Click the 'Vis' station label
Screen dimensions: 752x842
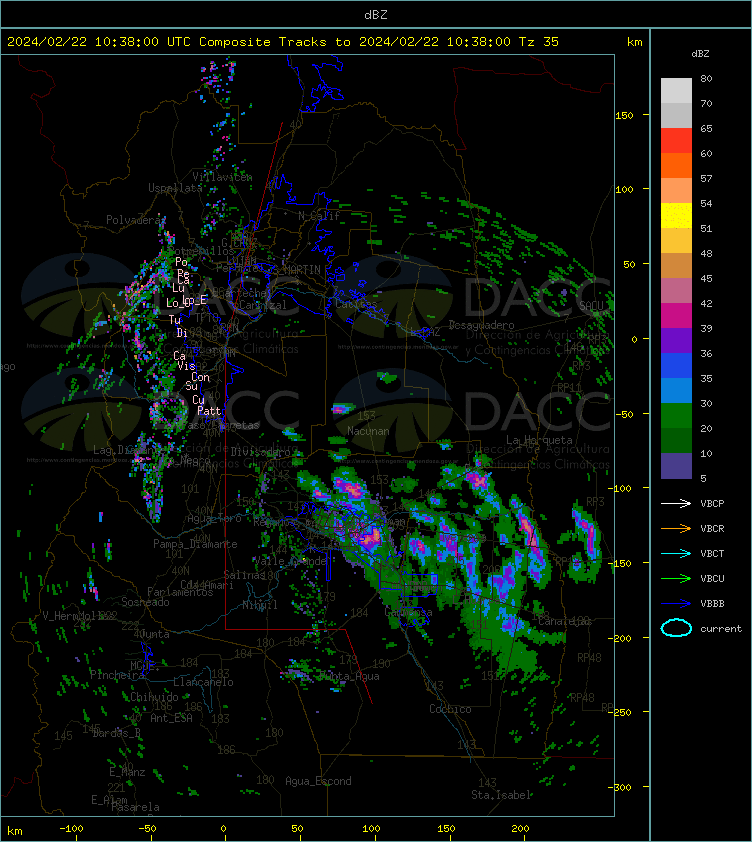tap(186, 366)
